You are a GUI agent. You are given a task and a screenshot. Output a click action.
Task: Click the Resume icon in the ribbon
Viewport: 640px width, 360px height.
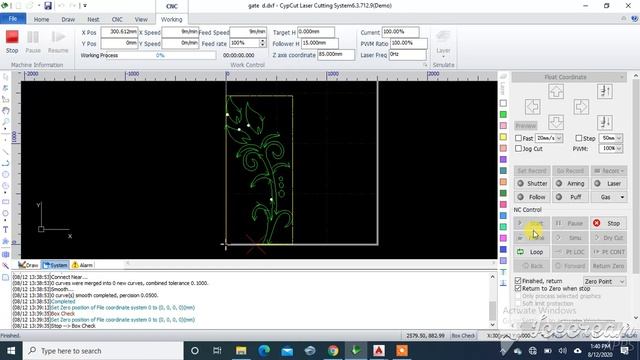58,37
